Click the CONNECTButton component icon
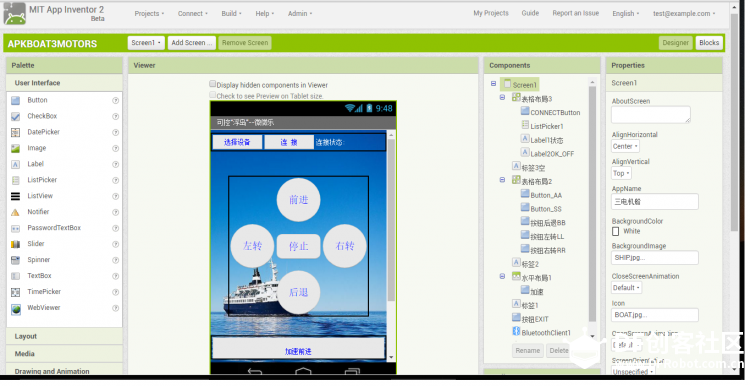This screenshot has height=386, width=750. pos(525,111)
